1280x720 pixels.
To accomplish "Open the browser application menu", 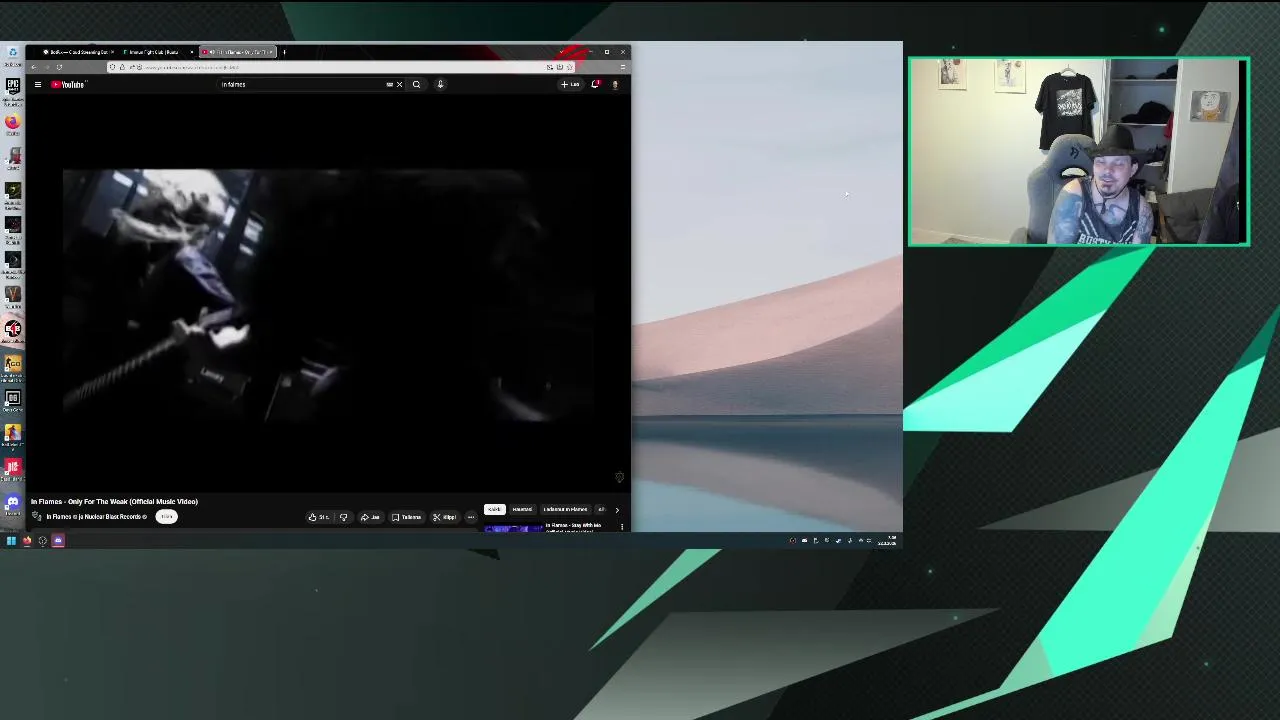I will pos(622,67).
